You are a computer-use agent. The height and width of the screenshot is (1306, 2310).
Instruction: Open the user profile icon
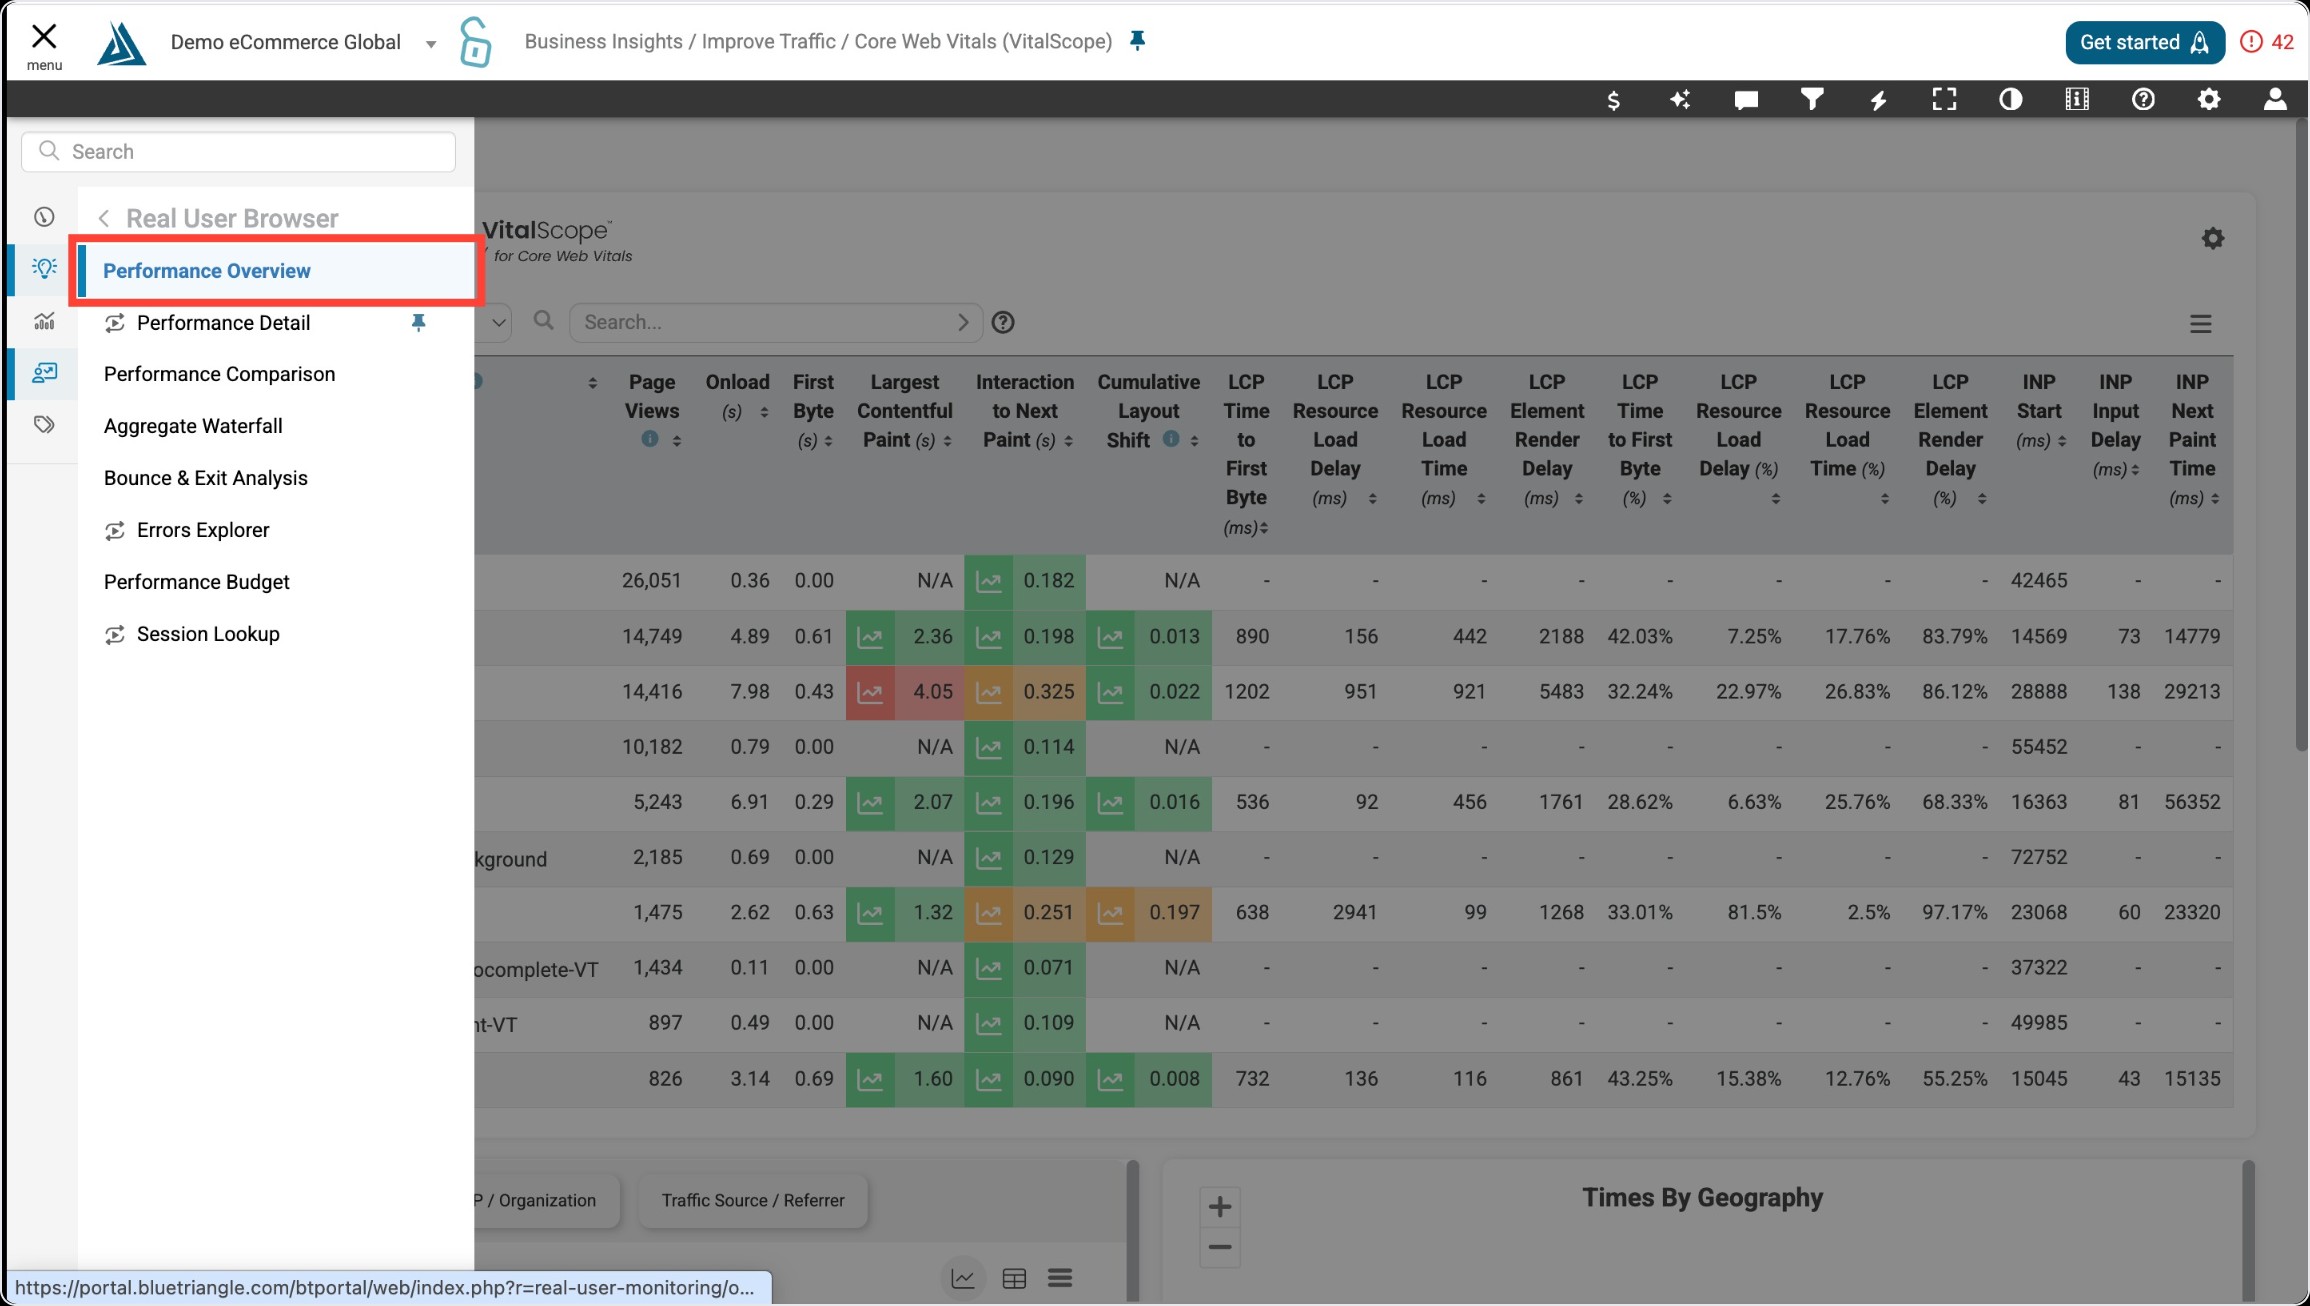2275,99
